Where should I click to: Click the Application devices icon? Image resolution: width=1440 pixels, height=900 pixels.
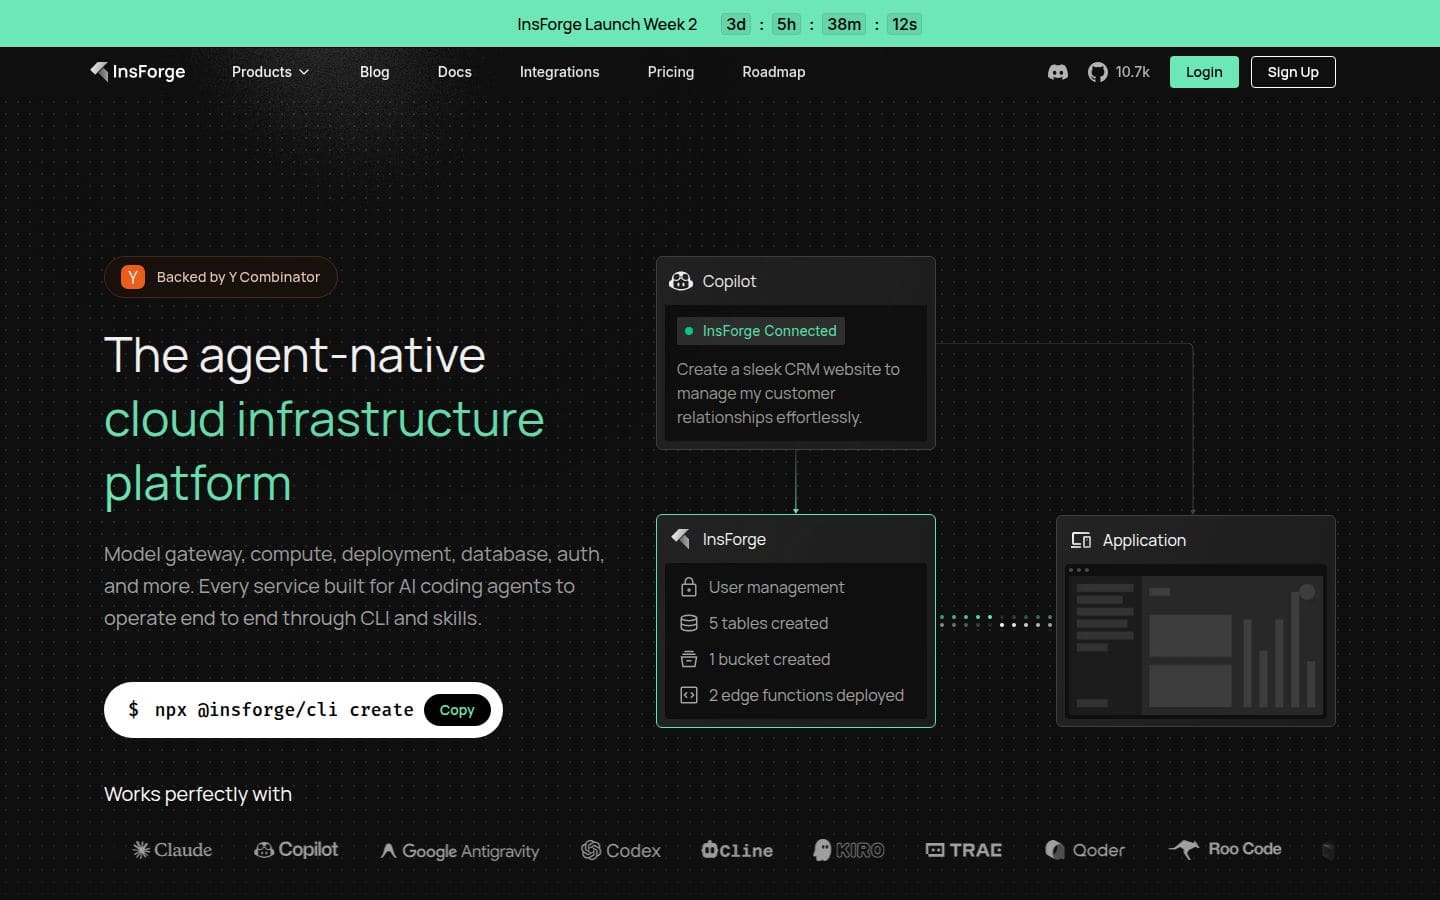tap(1081, 540)
